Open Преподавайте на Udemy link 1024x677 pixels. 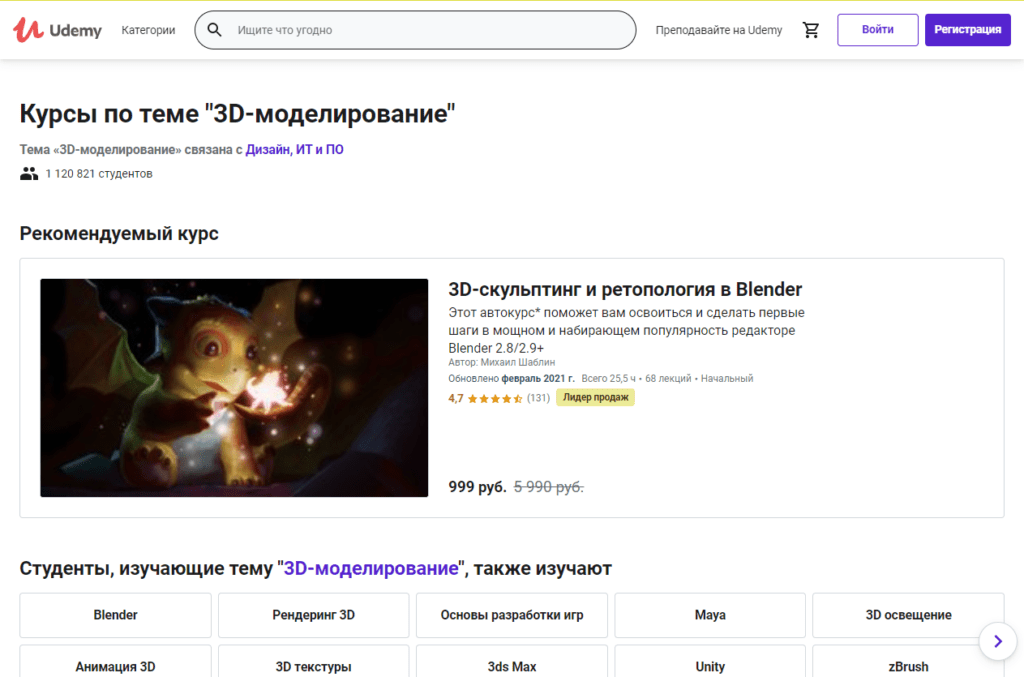(x=718, y=30)
